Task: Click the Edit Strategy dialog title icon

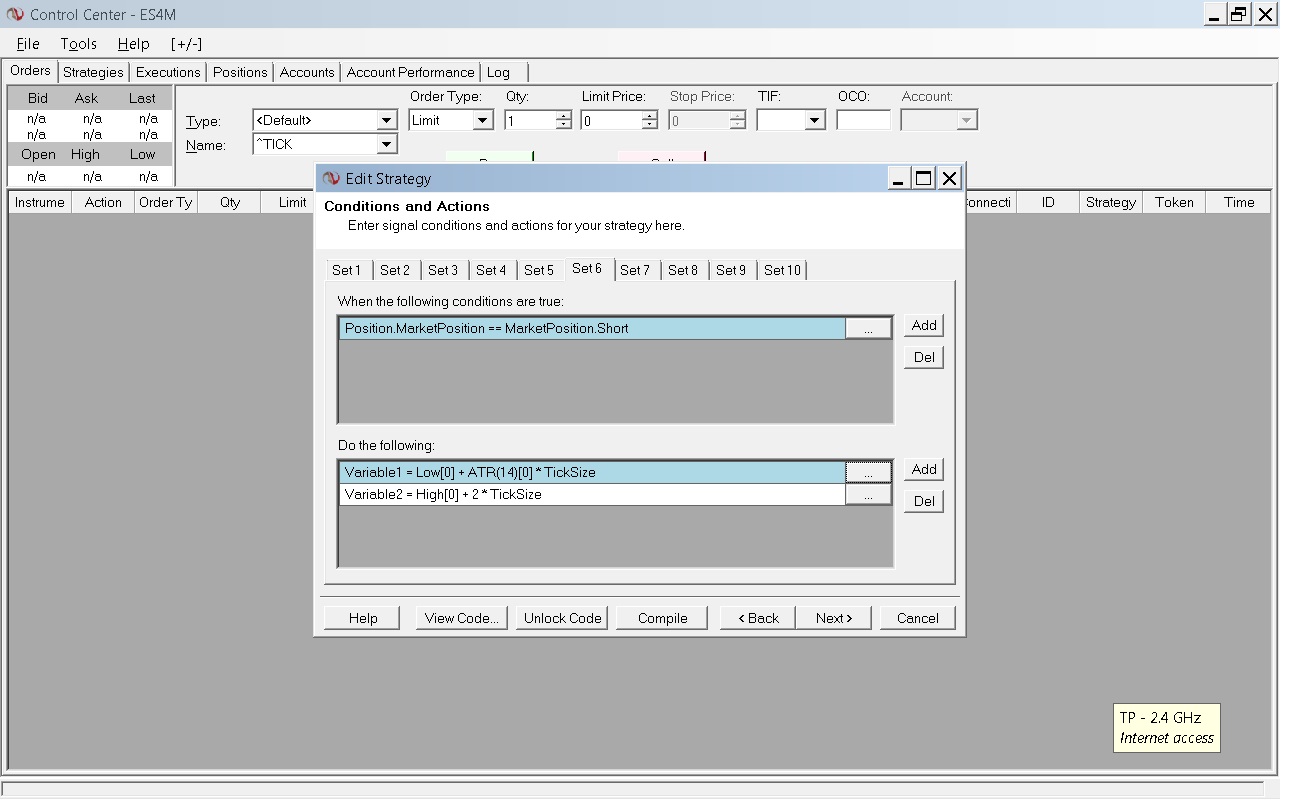Action: click(331, 178)
